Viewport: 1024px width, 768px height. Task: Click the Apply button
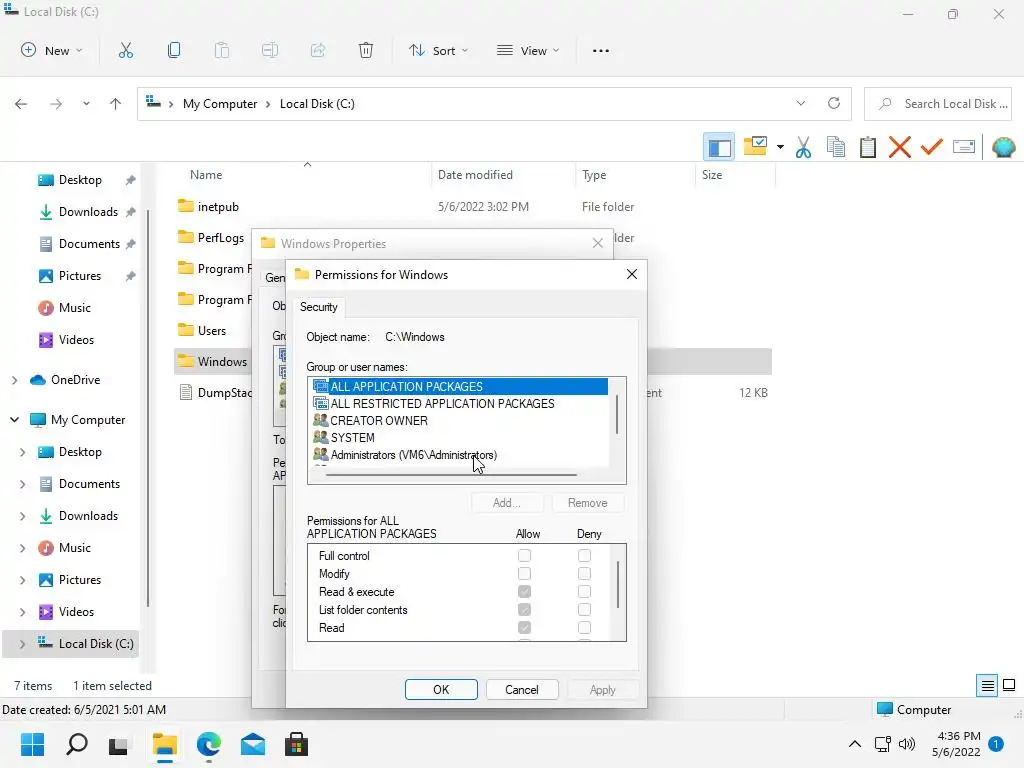[602, 690]
